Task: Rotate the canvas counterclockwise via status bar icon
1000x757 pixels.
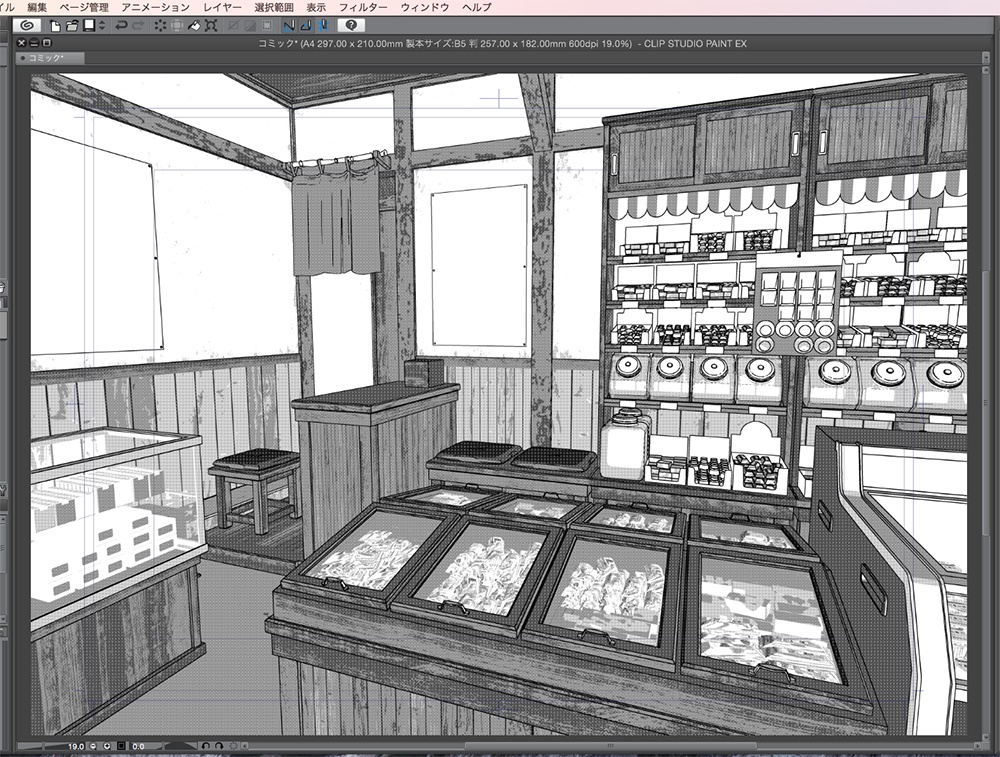Action: click(x=205, y=745)
